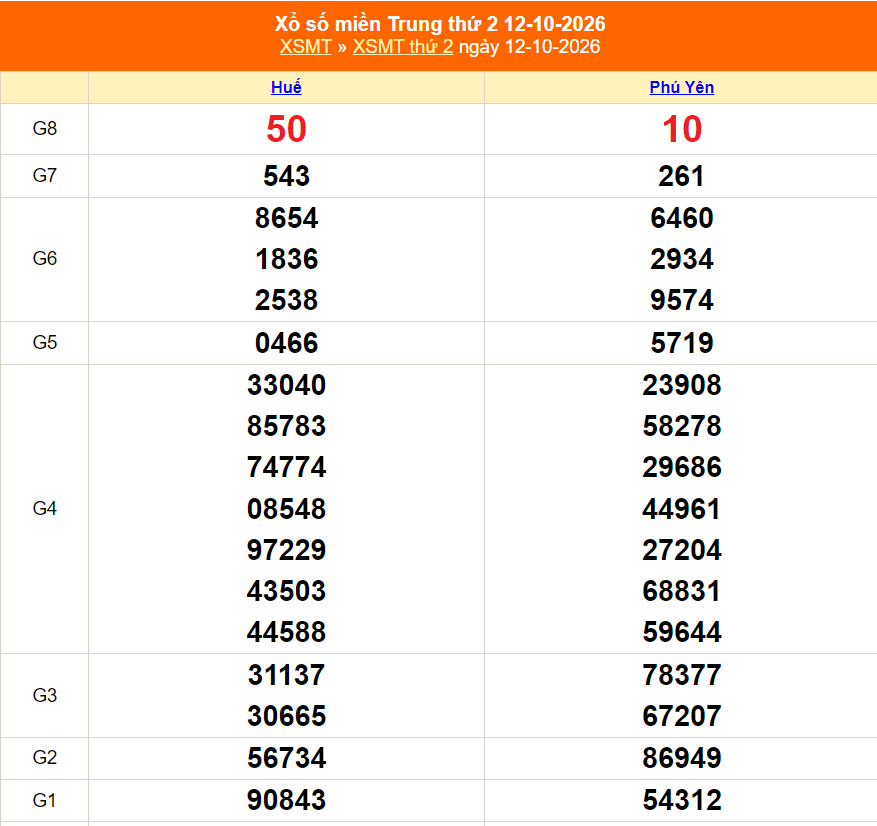Select the G6 number 8654
Screen dimensions: 877x826
286,218
